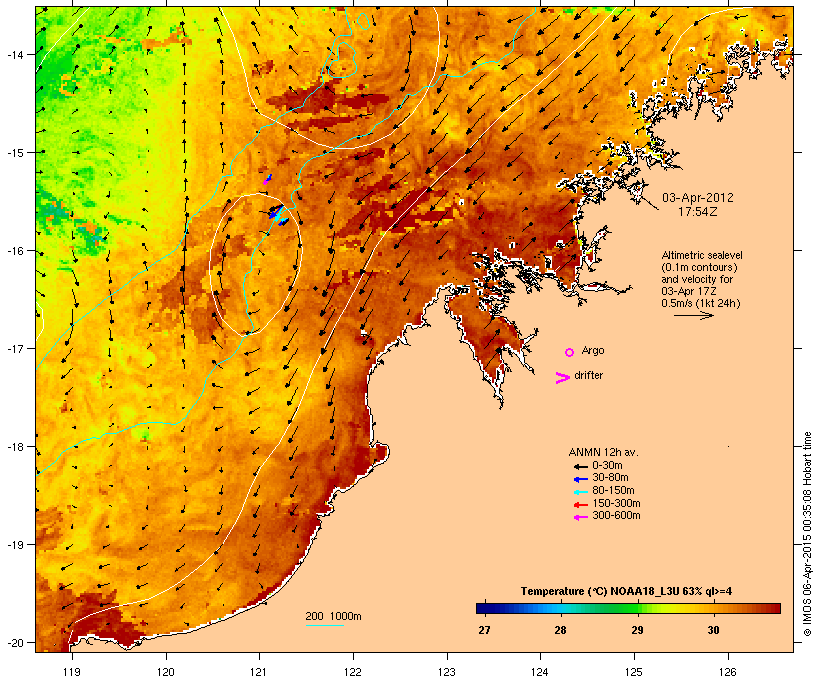Click the colorbar value label 30
This screenshot has height=680, width=820.
pos(713,630)
